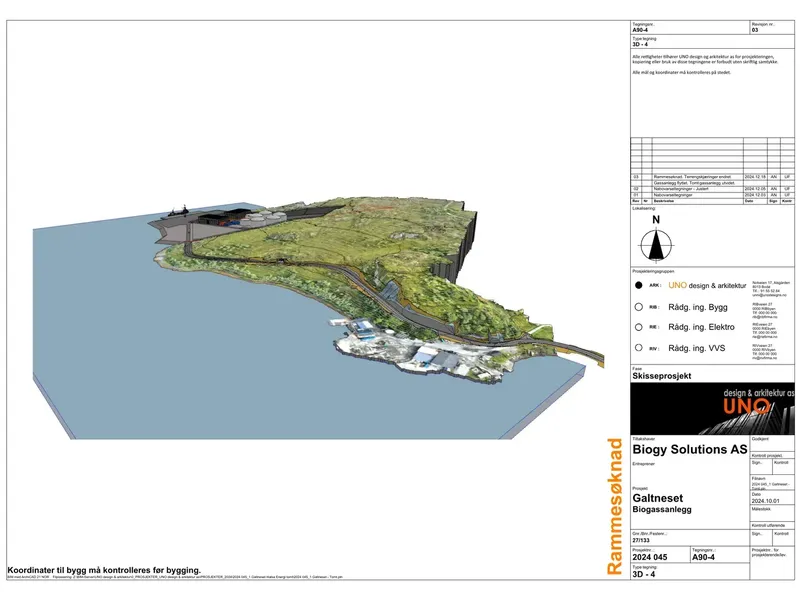Click the 'Rådg. ing. Elektro' entry

point(702,327)
